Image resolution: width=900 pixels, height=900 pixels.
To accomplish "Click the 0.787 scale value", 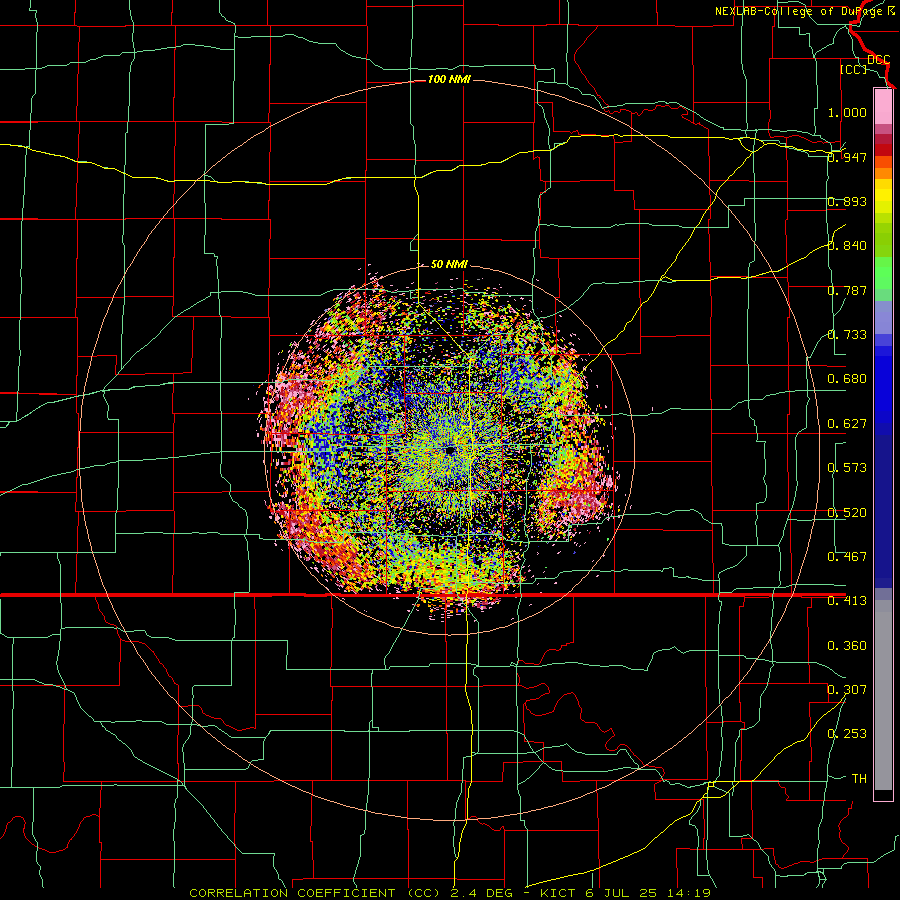I will click(x=847, y=290).
